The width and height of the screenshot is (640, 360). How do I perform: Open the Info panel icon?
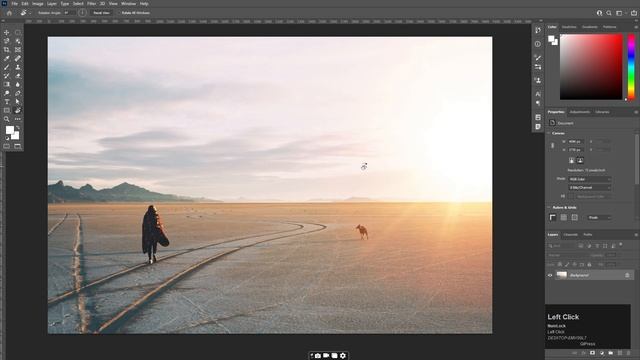[x=538, y=44]
